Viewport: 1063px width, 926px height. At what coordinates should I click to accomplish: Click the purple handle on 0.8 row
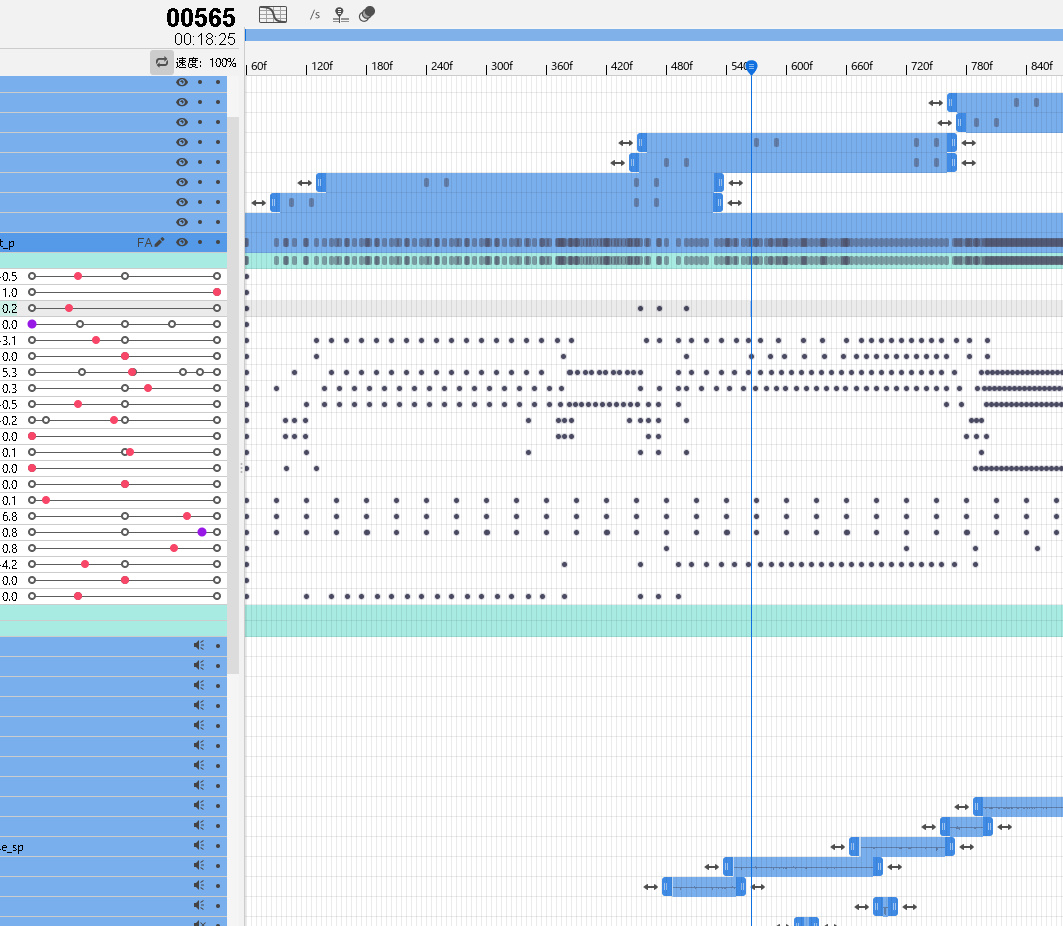click(202, 532)
